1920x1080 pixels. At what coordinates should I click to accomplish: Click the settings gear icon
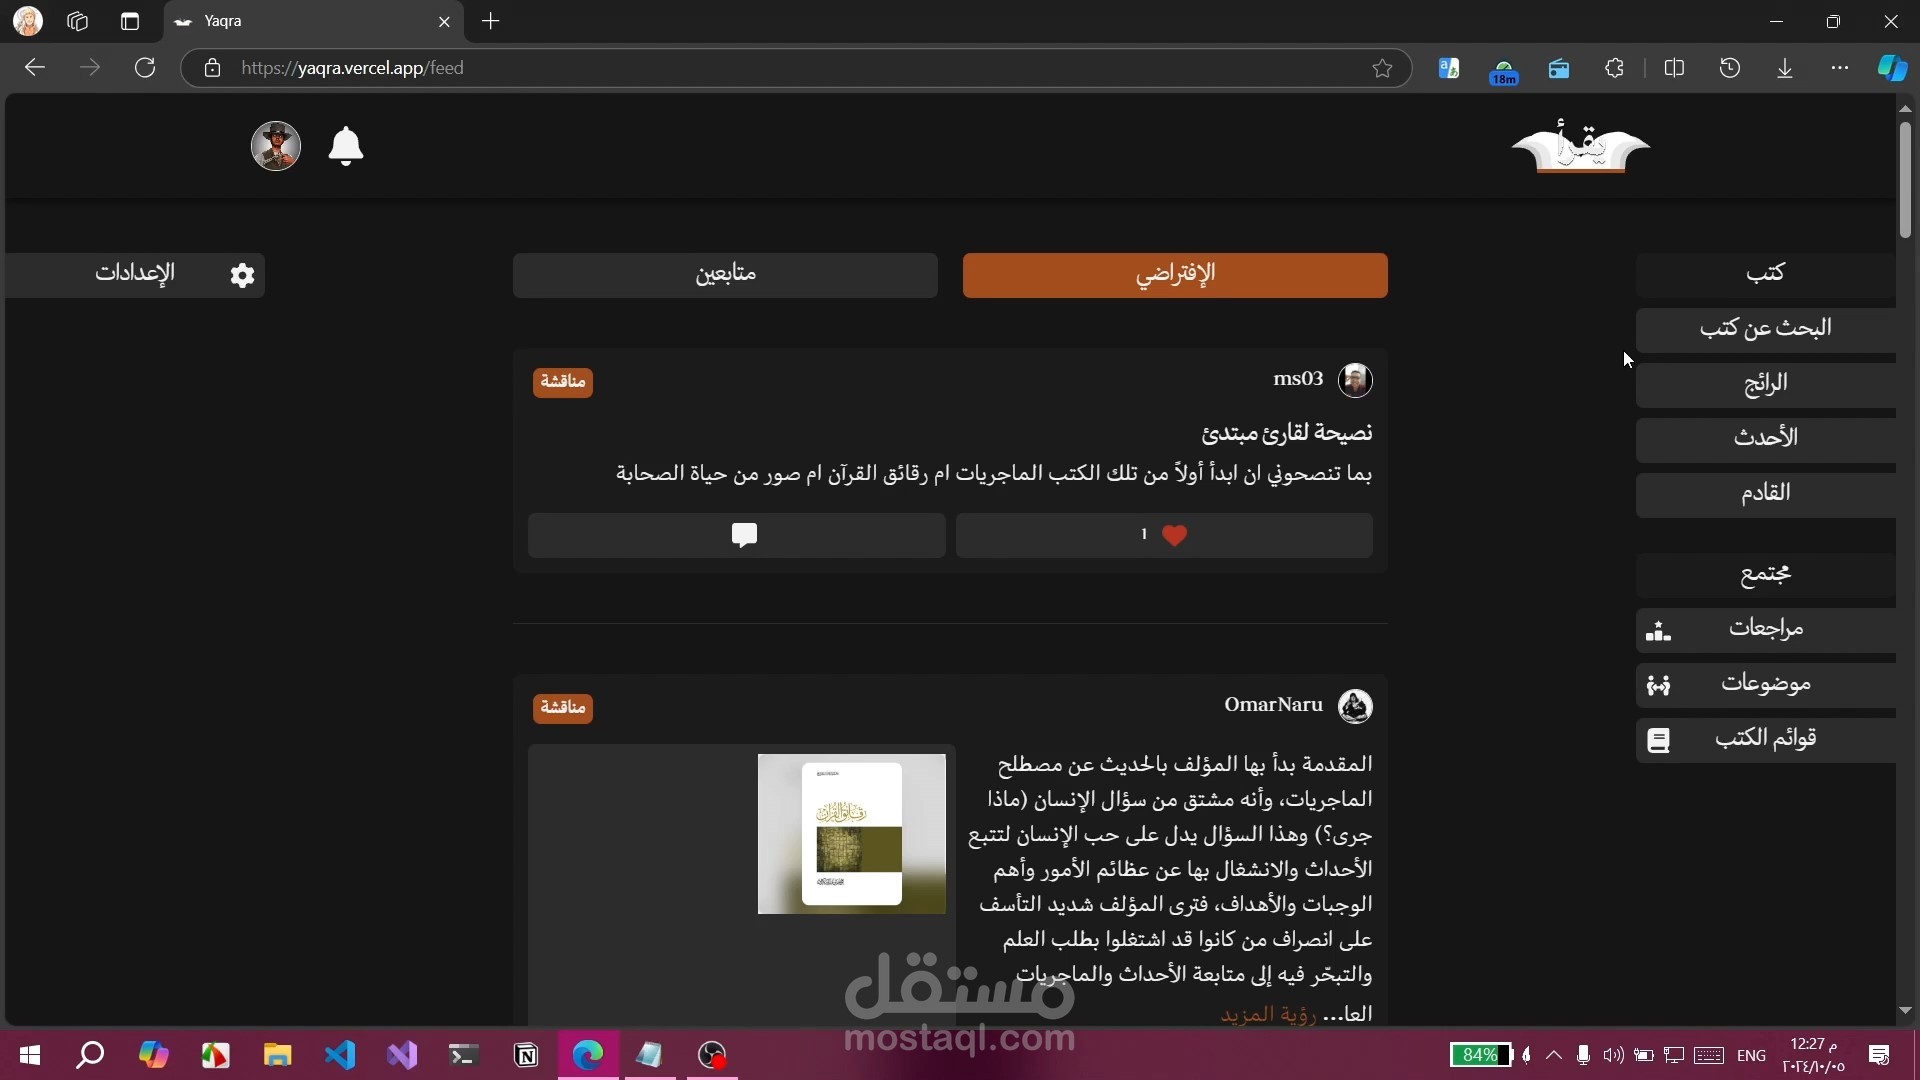pos(242,275)
